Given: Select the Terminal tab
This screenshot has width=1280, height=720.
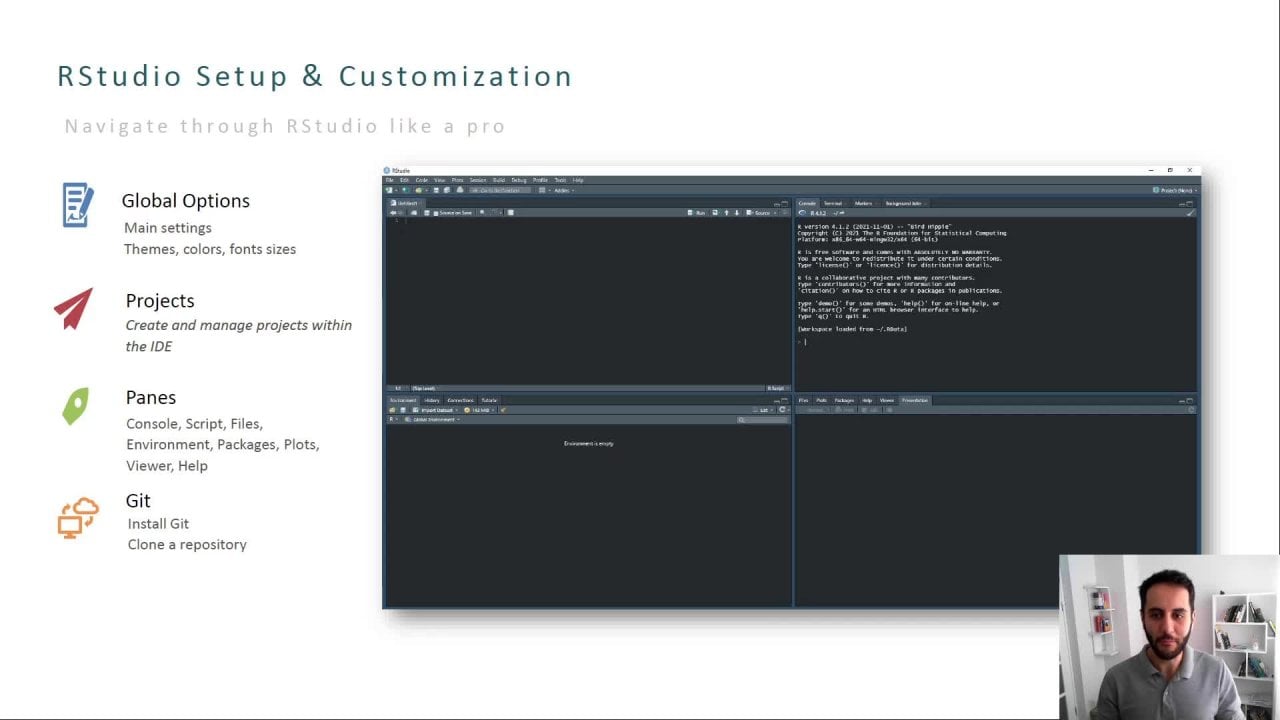Looking at the screenshot, I should click(833, 203).
